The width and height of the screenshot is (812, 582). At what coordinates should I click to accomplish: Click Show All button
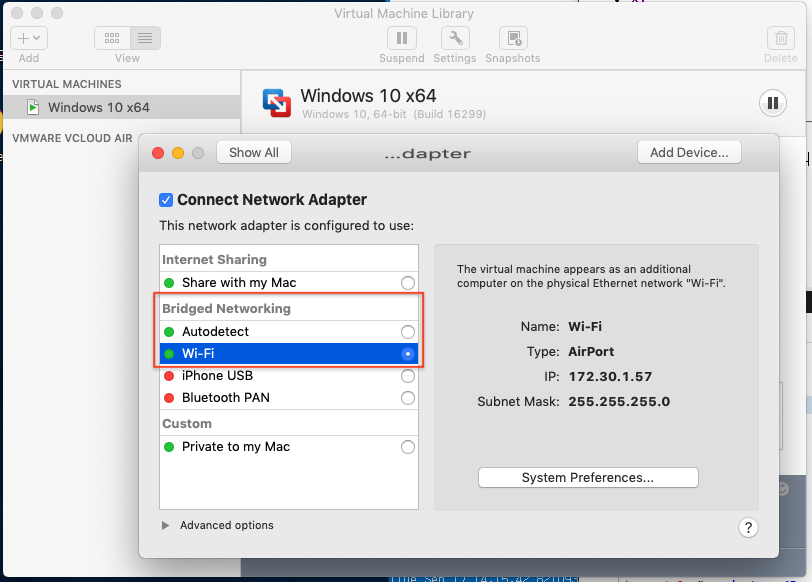[254, 153]
